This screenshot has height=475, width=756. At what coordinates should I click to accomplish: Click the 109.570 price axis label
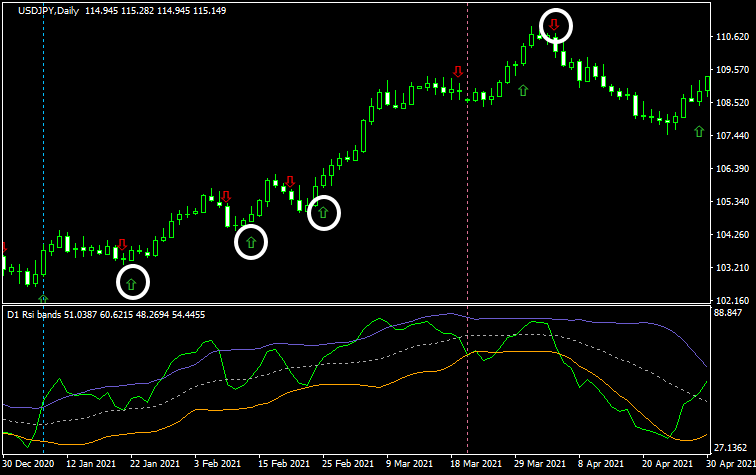tap(732, 69)
